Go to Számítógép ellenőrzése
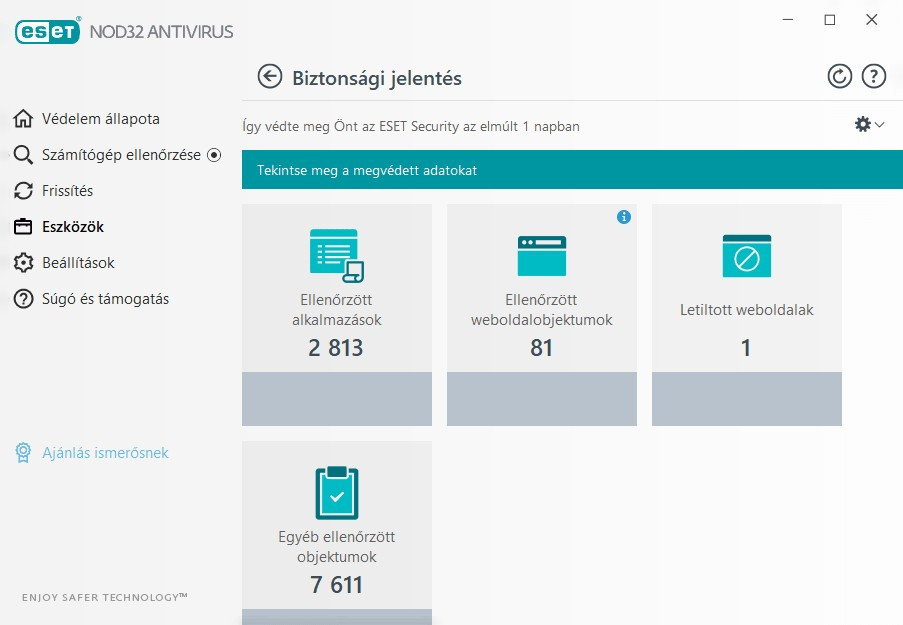The width and height of the screenshot is (903, 625). coord(122,155)
